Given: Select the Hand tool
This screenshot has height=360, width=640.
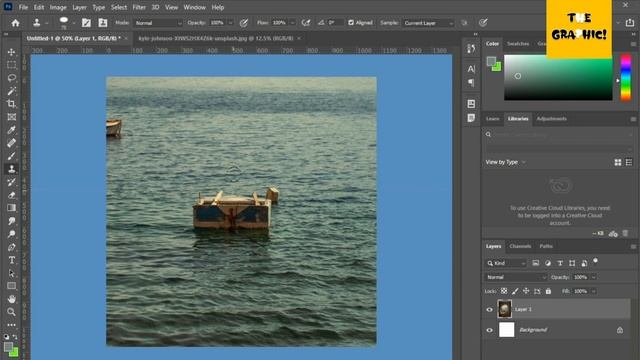Looking at the screenshot, I should pyautogui.click(x=11, y=299).
